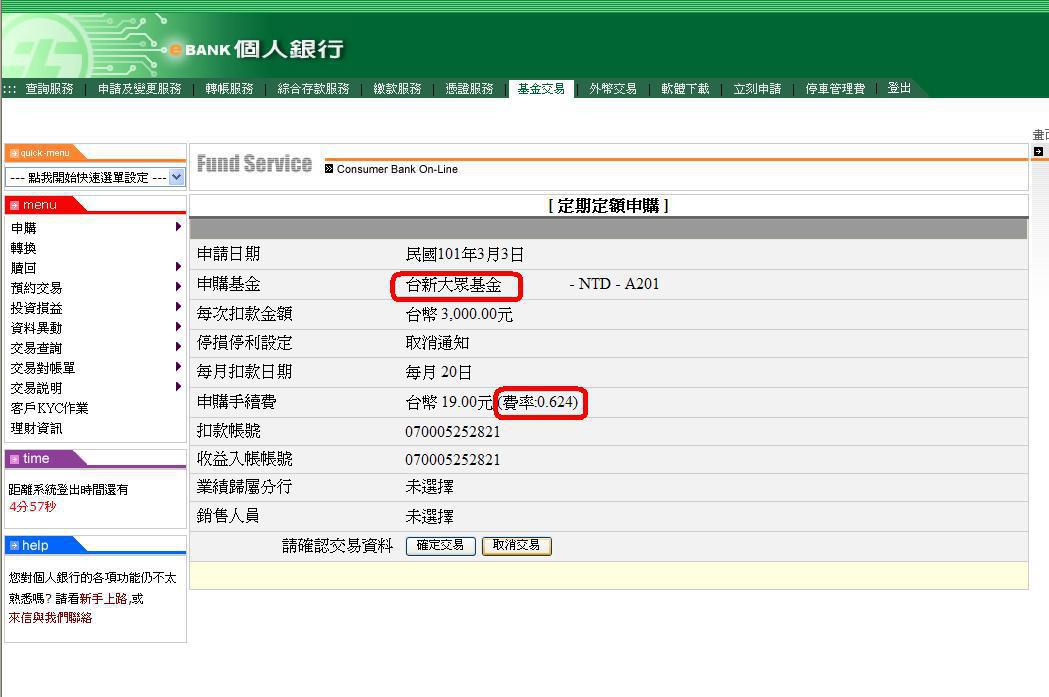This screenshot has width=1049, height=697.
Task: Open 理財資訊 in the side menu
Action: point(36,429)
